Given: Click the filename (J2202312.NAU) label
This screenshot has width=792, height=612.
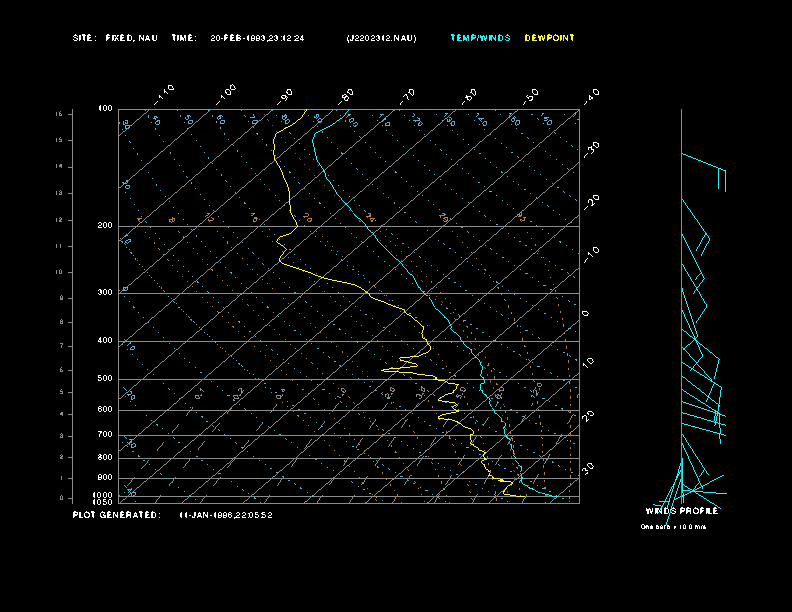Looking at the screenshot, I should point(381,38).
